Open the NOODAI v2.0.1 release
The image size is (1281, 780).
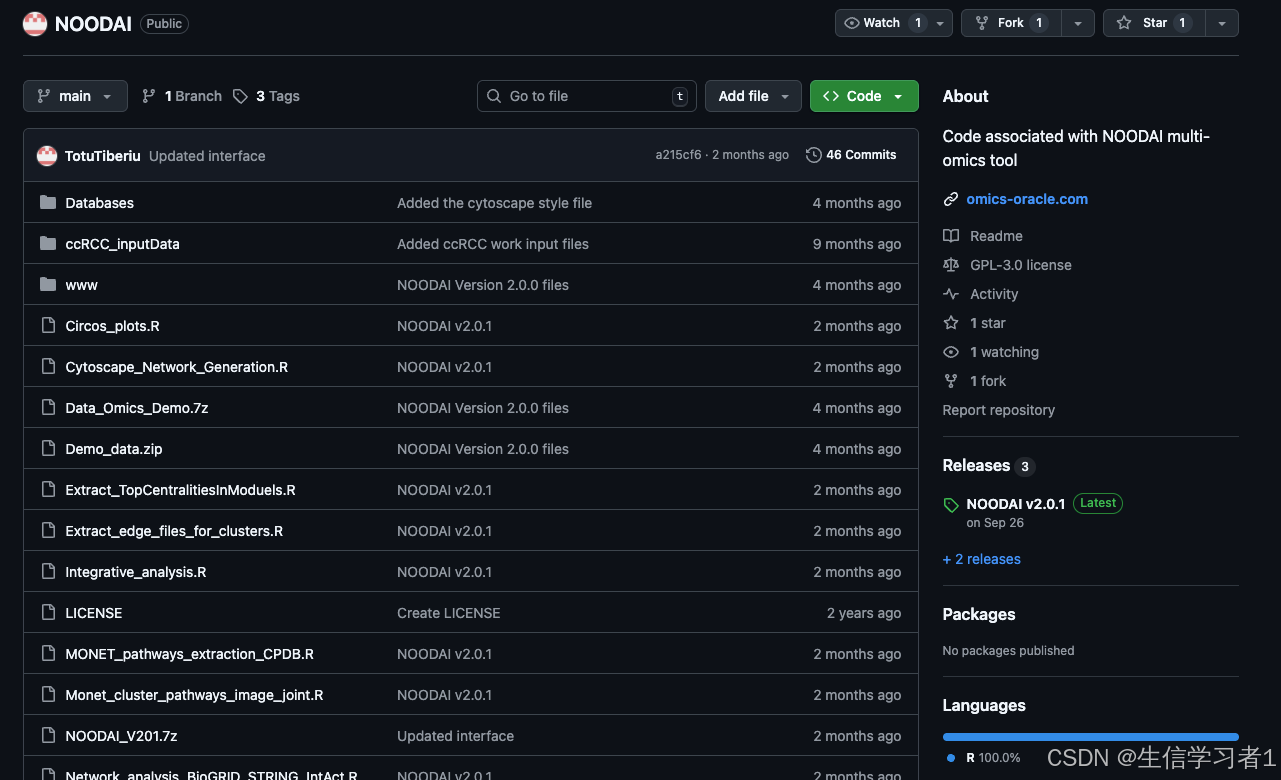[1015, 504]
